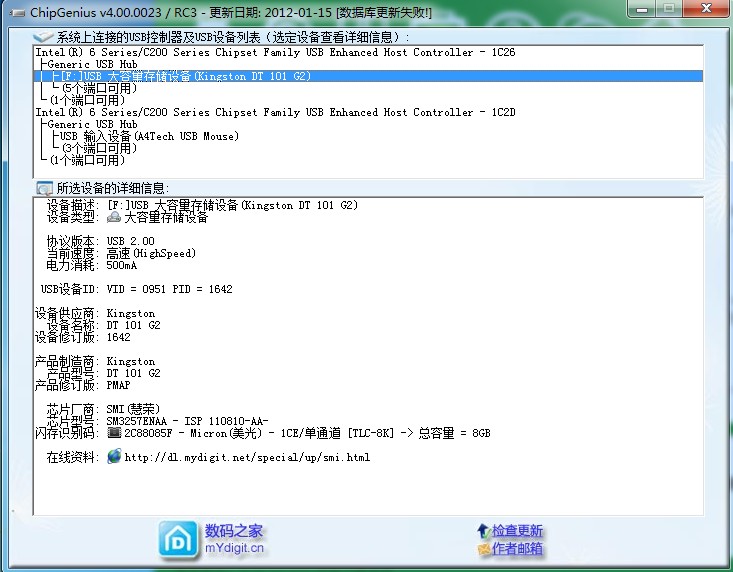Click the VID = 0951 PID = 1642 line
Screen dimensions: 733x572
coord(169,289)
